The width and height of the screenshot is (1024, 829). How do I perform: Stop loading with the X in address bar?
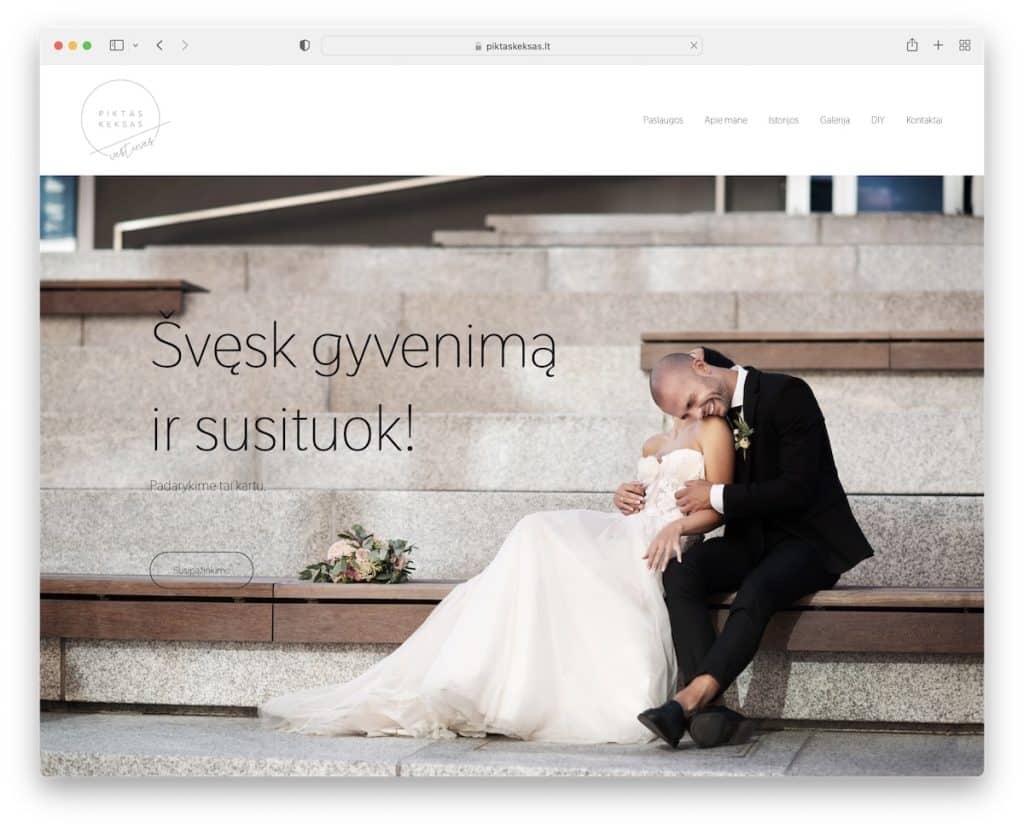(x=694, y=46)
